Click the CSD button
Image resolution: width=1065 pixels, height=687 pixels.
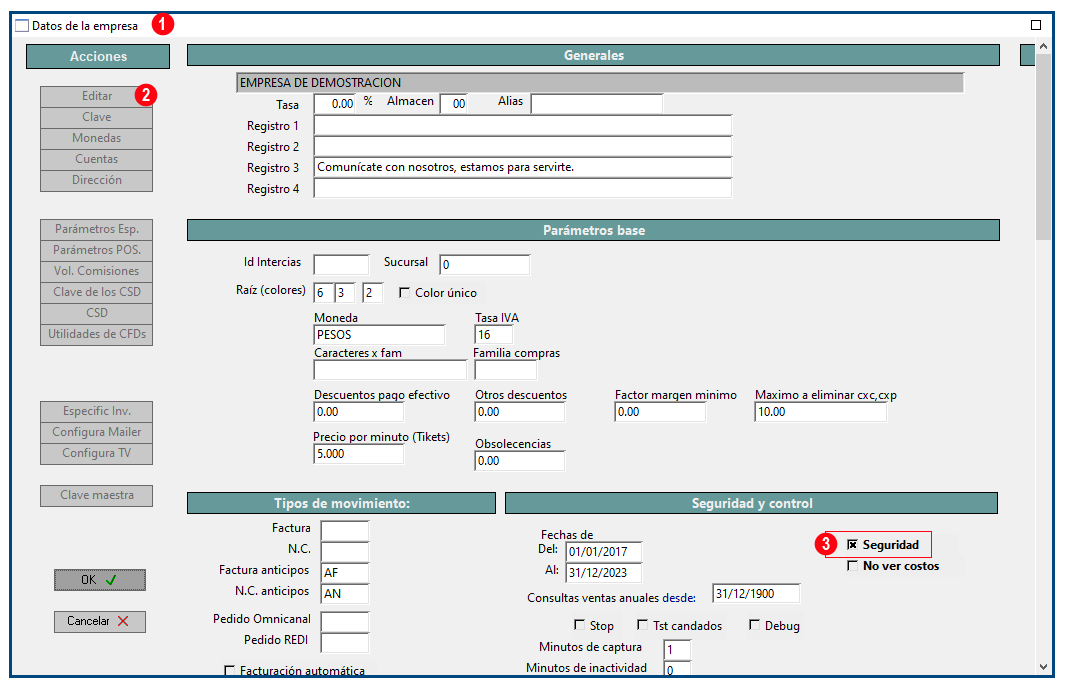(x=96, y=313)
